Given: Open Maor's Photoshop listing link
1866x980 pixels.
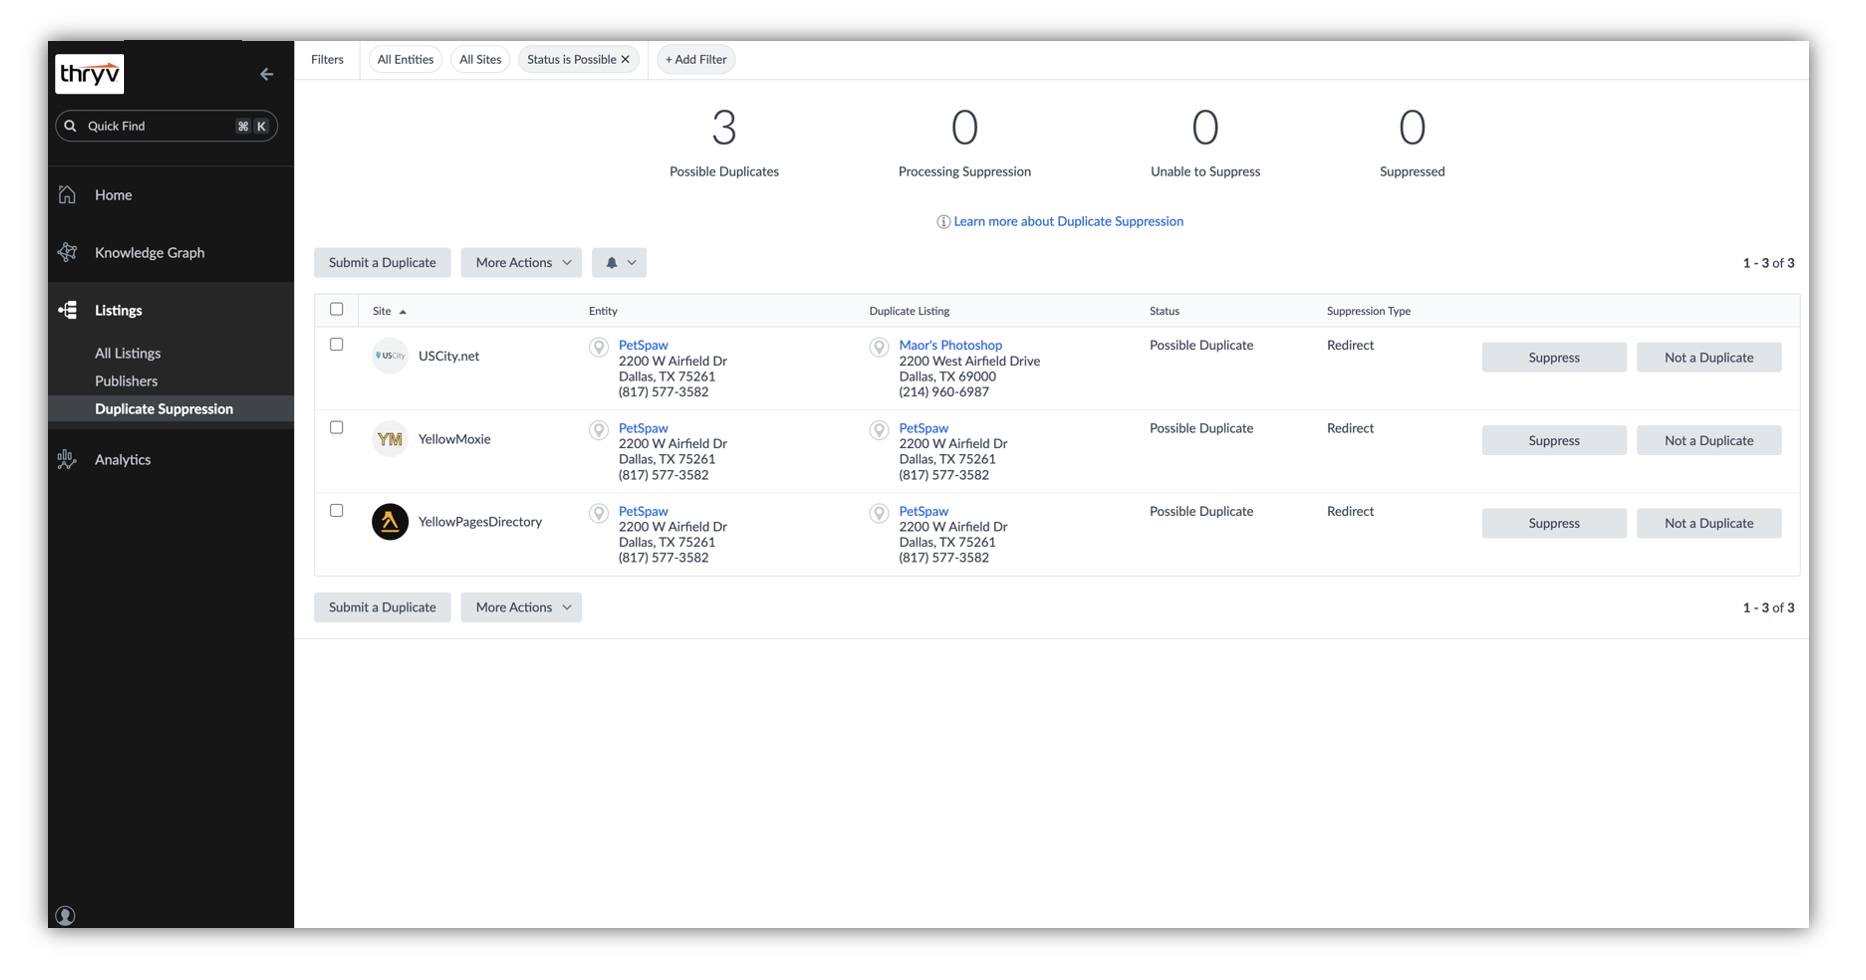Looking at the screenshot, I should (950, 345).
